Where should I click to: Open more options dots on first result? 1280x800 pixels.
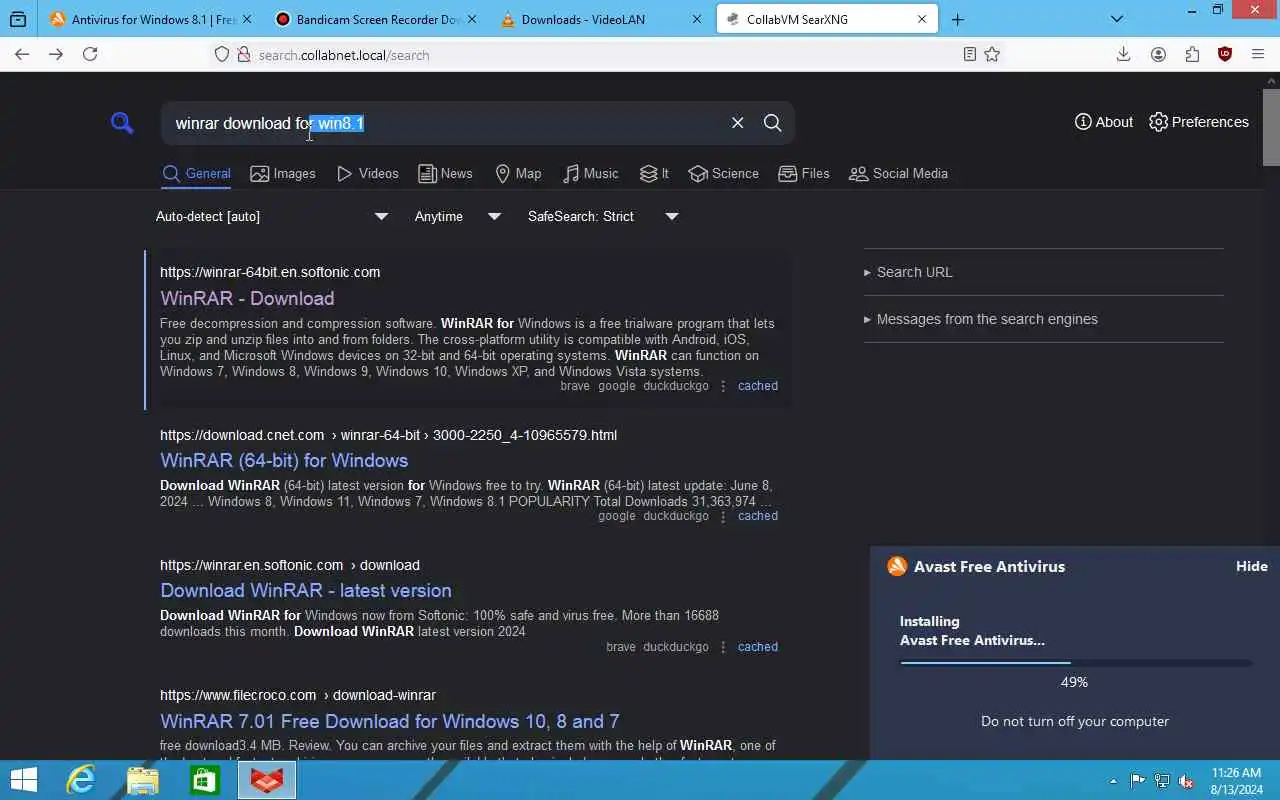pyautogui.click(x=723, y=386)
